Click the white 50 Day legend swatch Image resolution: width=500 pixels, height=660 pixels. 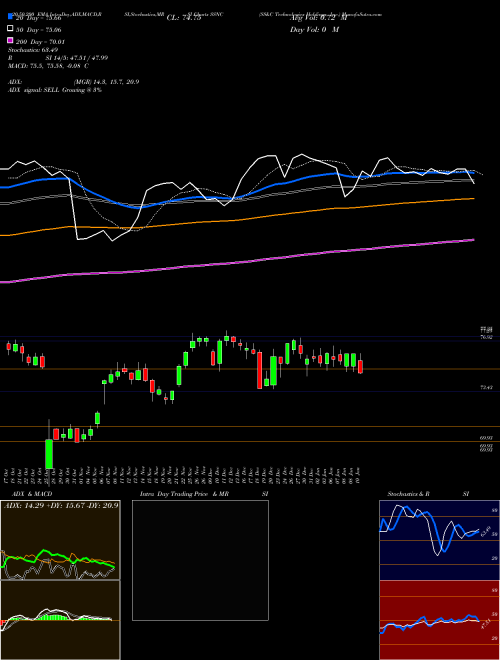click(x=10, y=29)
